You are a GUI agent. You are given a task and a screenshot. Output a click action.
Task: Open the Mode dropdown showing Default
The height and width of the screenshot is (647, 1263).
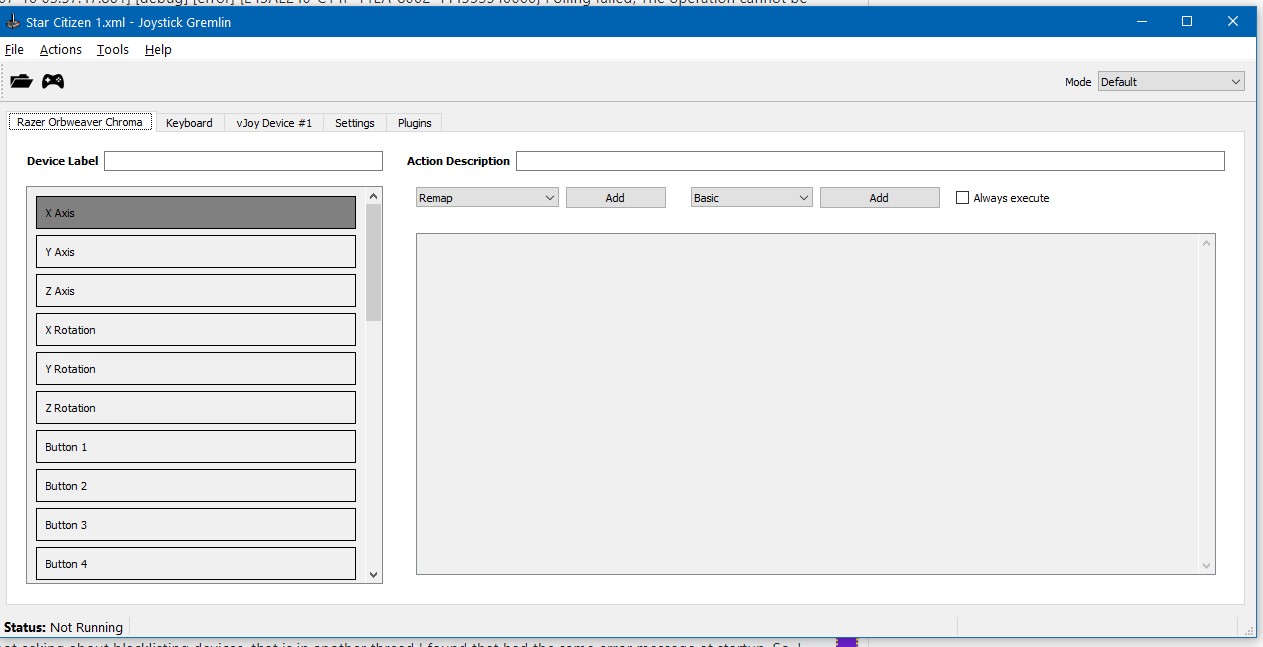(1171, 82)
